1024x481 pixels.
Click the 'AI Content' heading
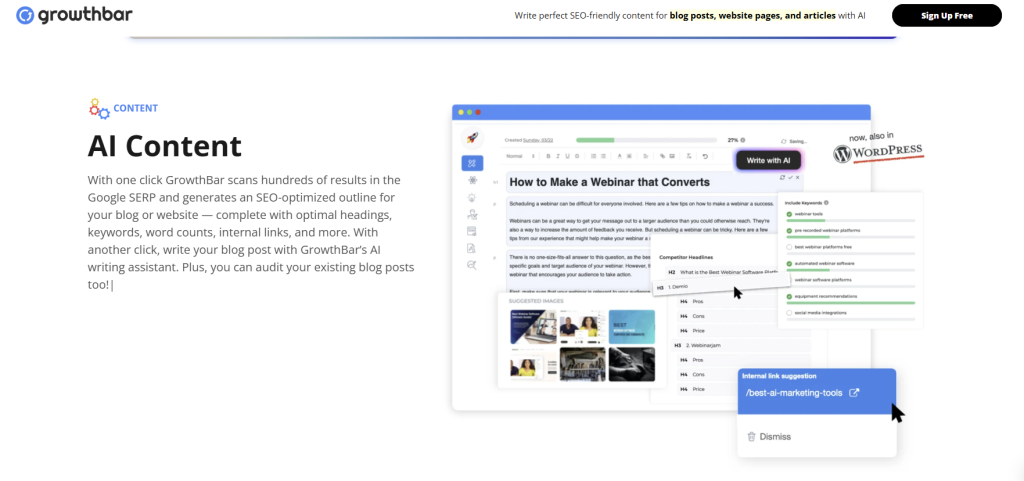coord(165,146)
